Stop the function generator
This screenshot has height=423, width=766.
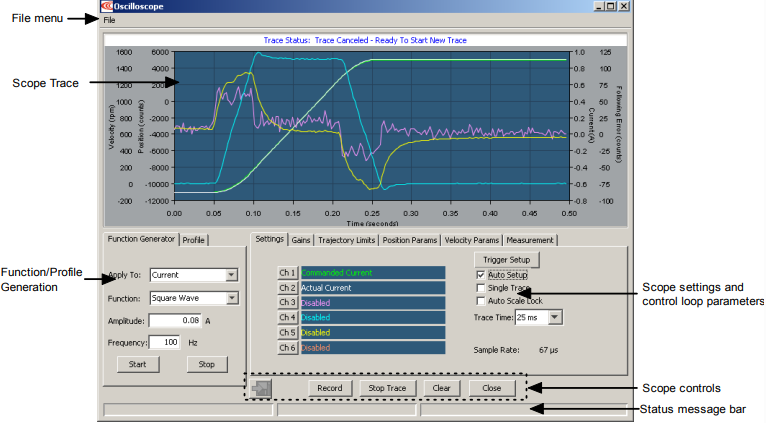click(x=207, y=364)
